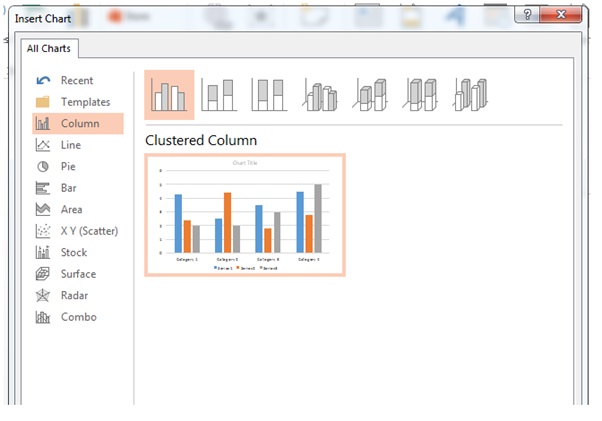Choose the Stacked Column subtype icon
Image resolution: width=602 pixels, height=421 pixels.
click(219, 96)
